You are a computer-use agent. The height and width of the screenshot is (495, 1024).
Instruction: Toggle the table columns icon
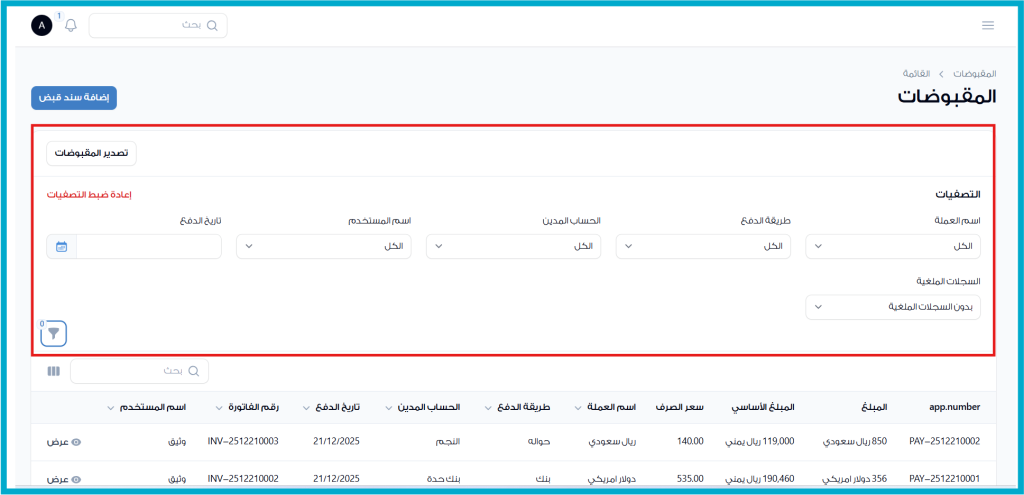(x=54, y=371)
